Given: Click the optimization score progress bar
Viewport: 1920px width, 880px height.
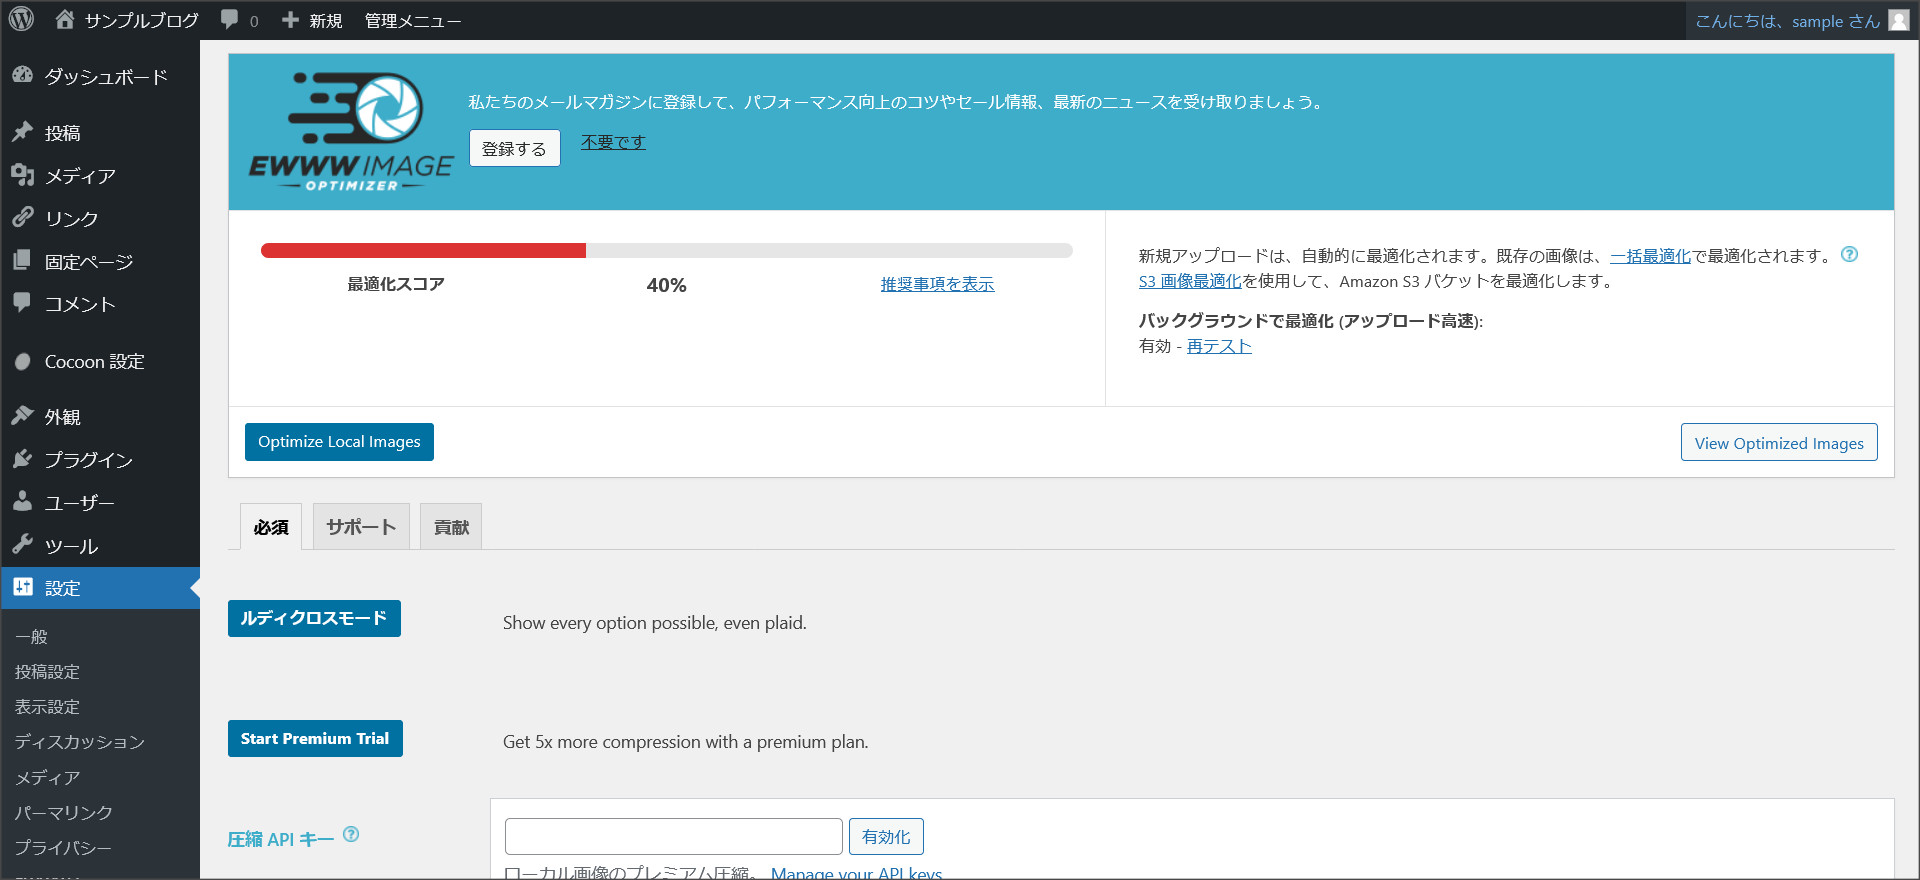Looking at the screenshot, I should pos(666,251).
